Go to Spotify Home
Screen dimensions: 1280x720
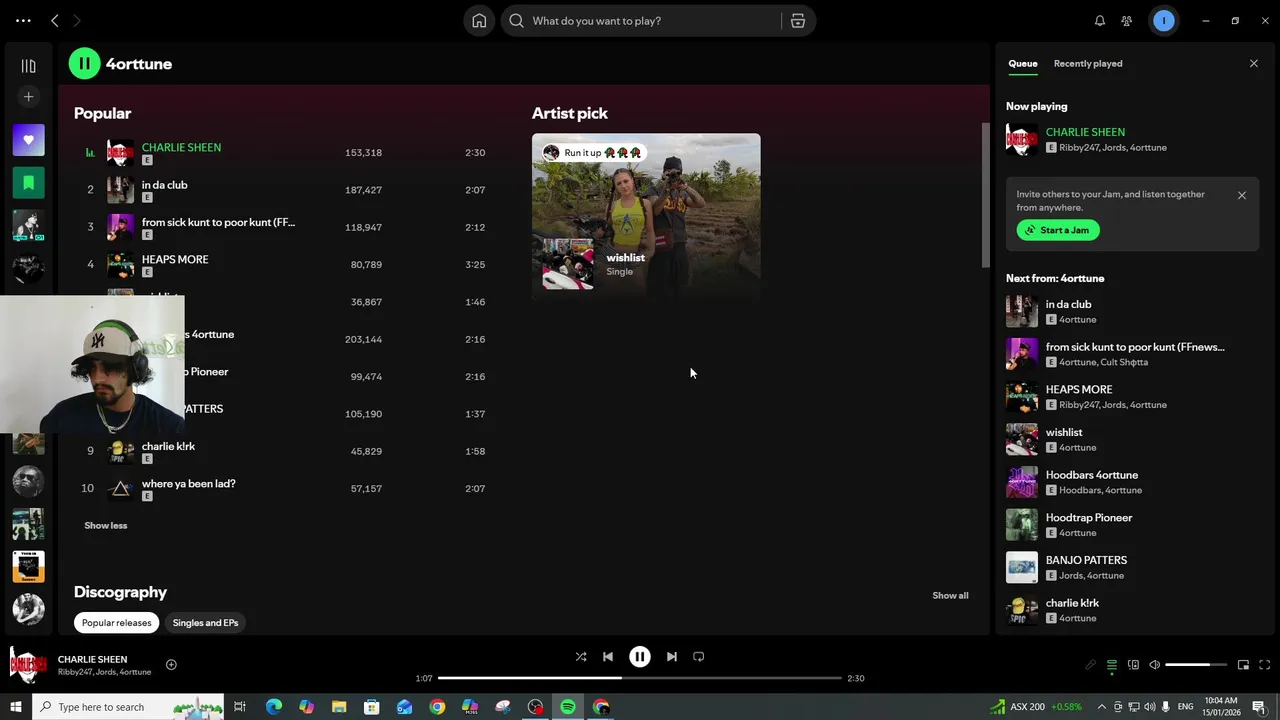click(479, 21)
